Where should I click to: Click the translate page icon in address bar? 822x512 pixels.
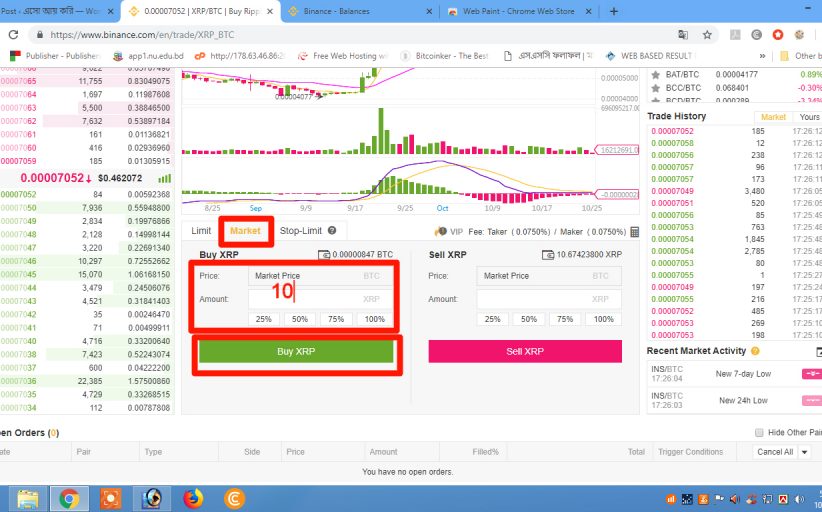683,34
